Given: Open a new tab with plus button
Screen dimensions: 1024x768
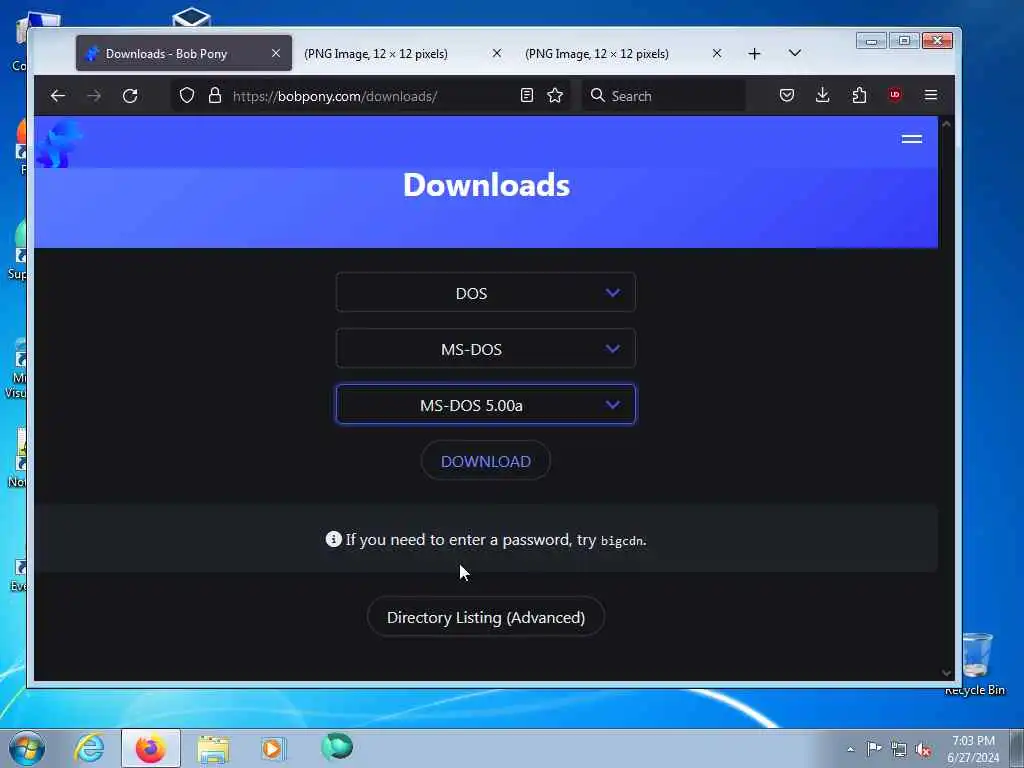Looking at the screenshot, I should (754, 54).
